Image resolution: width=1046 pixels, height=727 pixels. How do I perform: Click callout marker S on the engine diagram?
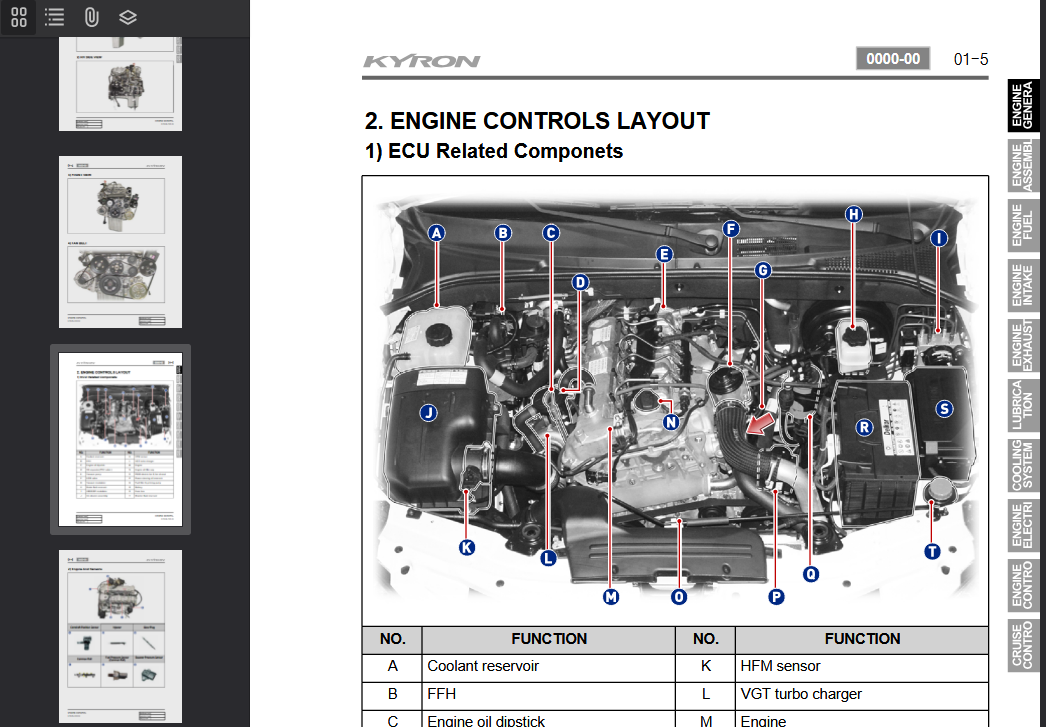click(x=943, y=409)
